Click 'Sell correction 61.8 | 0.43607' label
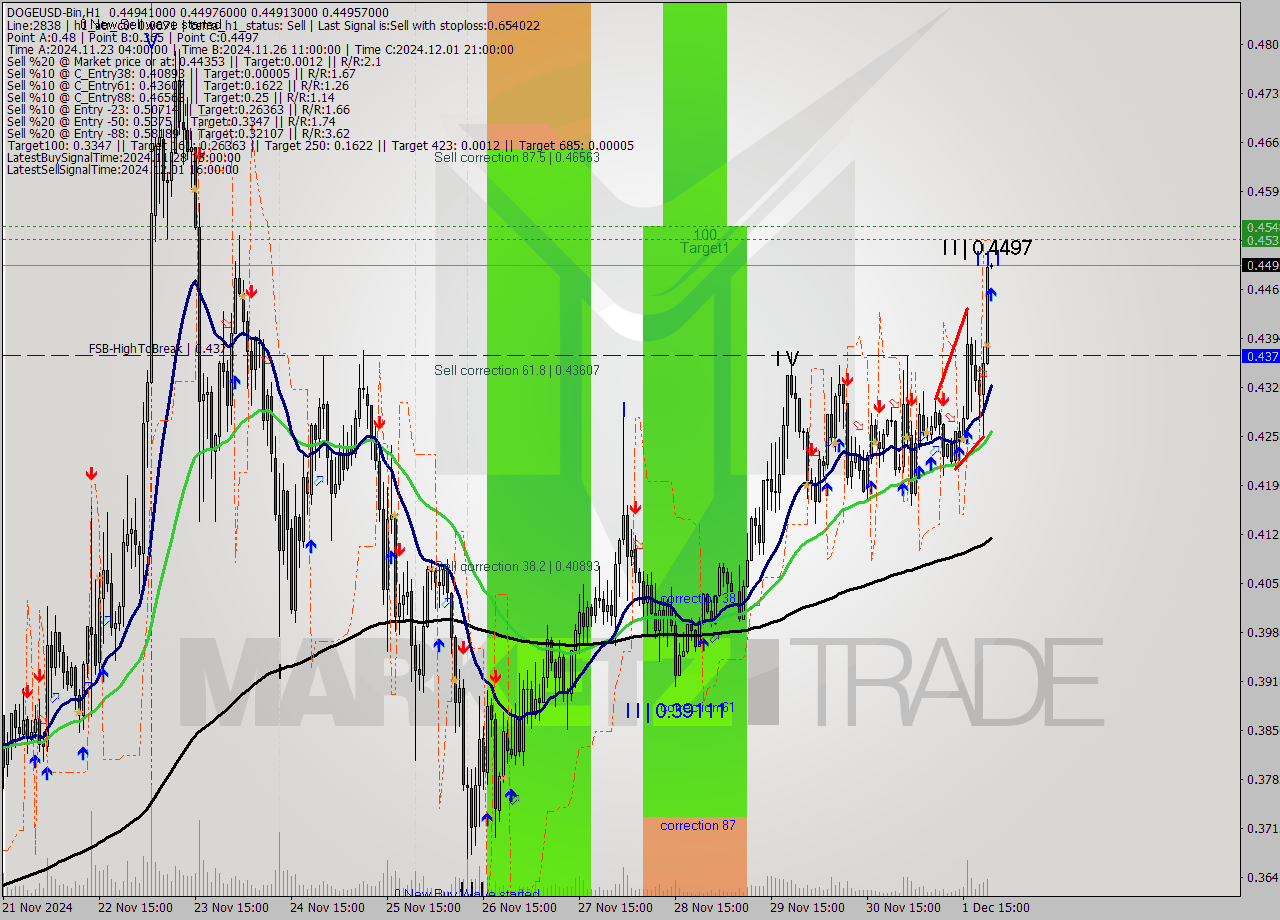Screen dimensions: 1280x920 pyautogui.click(x=517, y=371)
